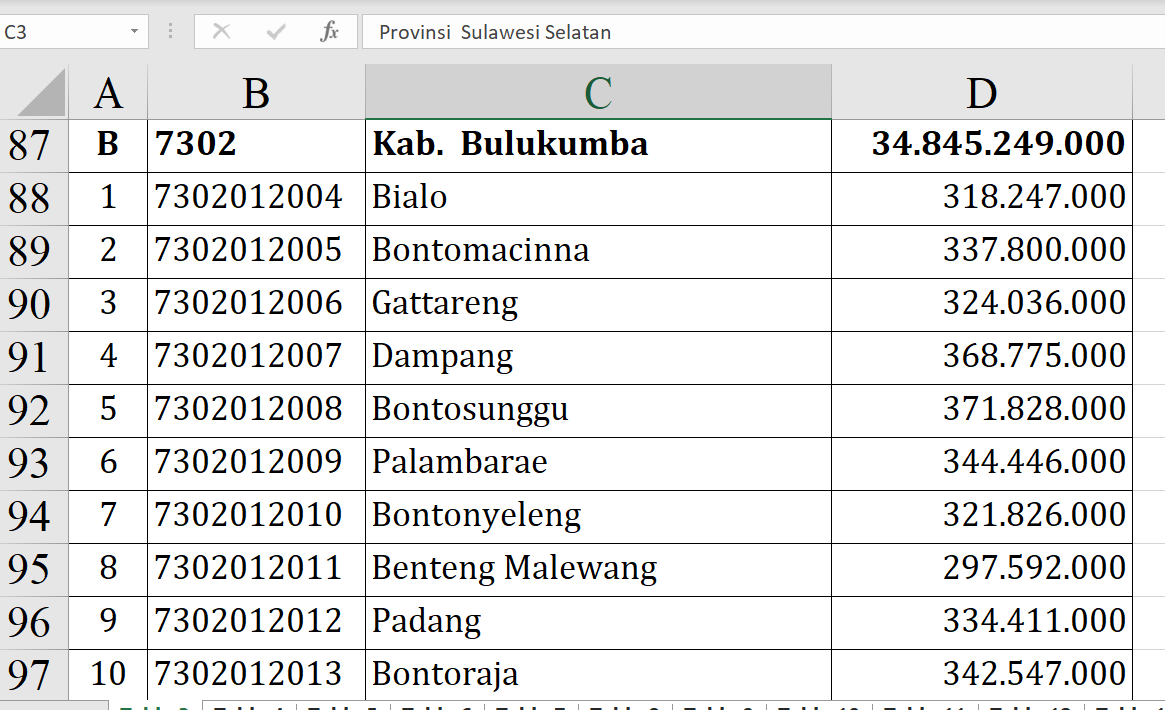This screenshot has height=710, width=1165.
Task: Select column D header
Action: tap(981, 93)
